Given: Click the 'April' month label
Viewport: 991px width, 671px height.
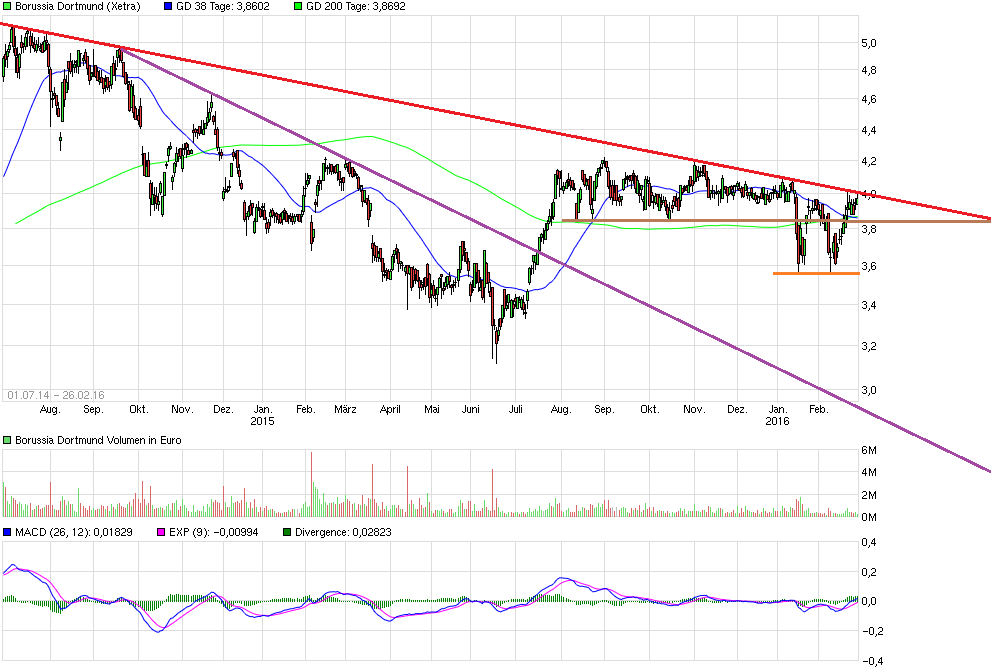Looking at the screenshot, I should [390, 409].
